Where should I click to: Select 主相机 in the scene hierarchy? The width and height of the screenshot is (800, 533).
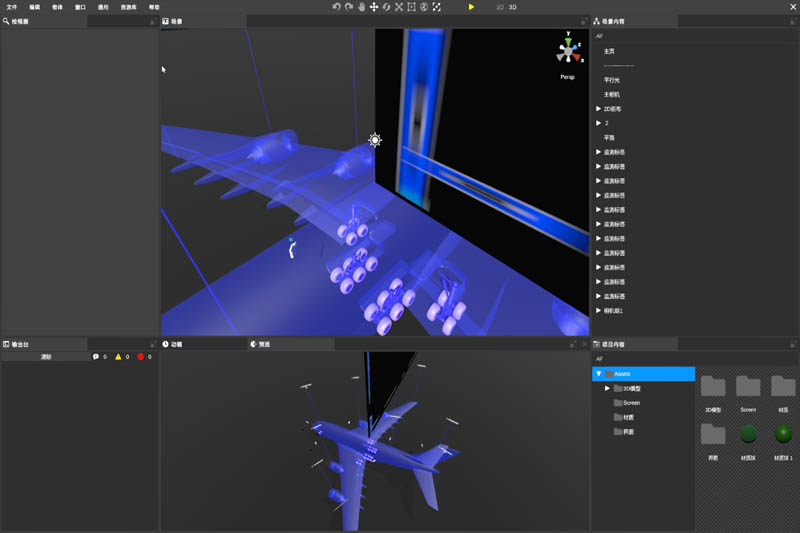click(611, 94)
